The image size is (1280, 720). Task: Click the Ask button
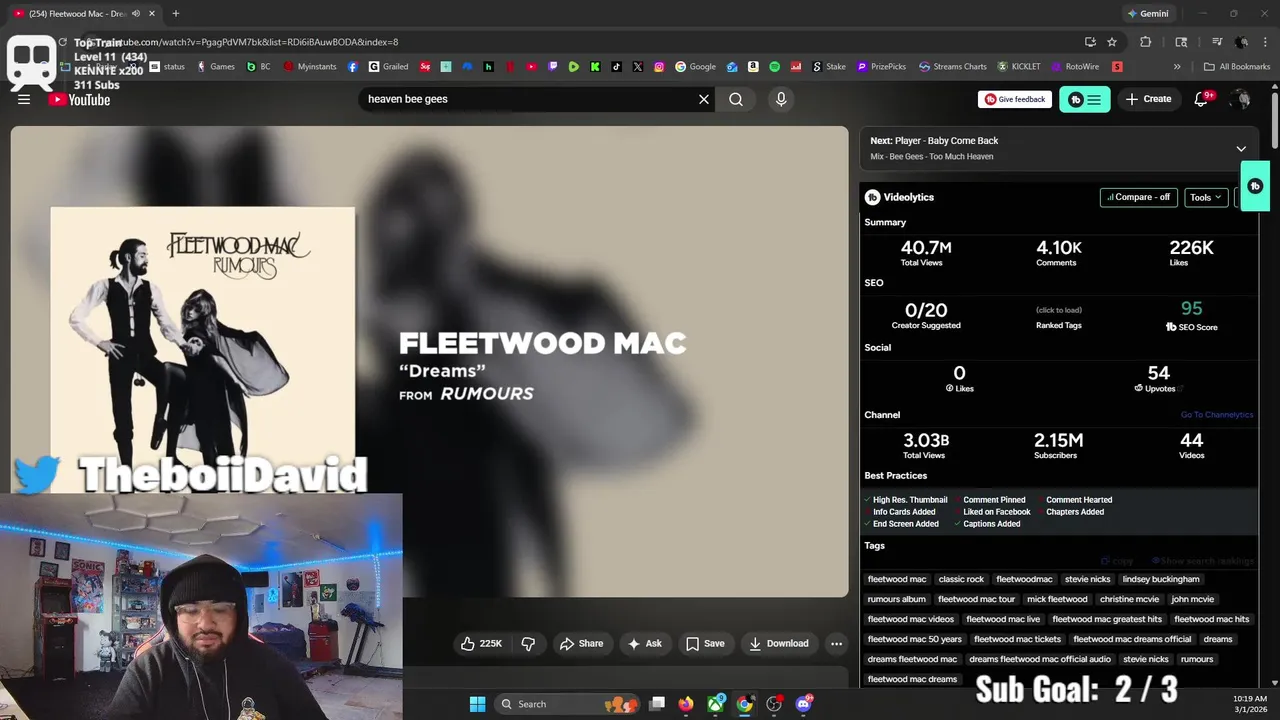644,644
